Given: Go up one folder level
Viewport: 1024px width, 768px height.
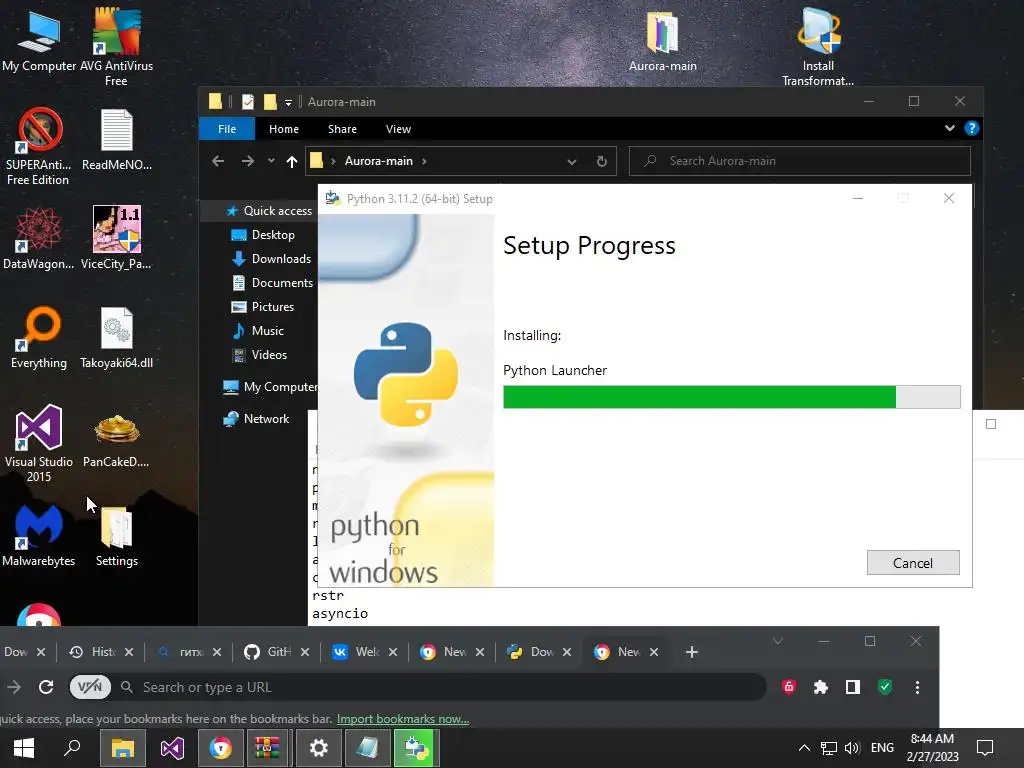Looking at the screenshot, I should point(292,161).
